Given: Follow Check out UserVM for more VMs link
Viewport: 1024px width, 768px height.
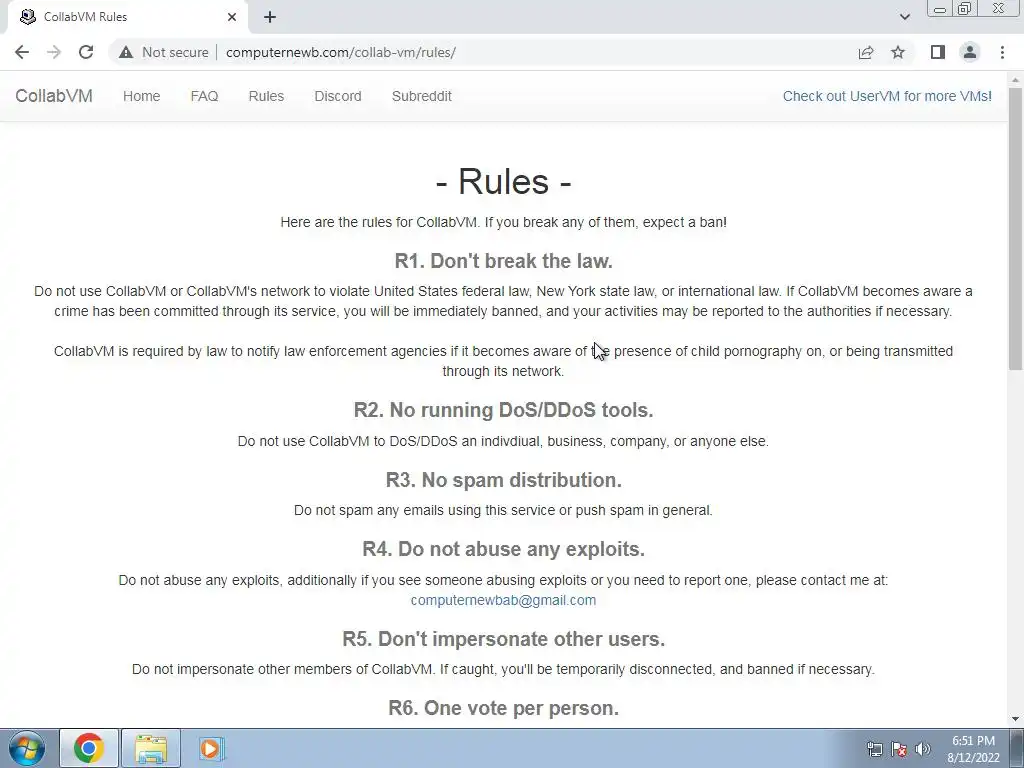Looking at the screenshot, I should 887,96.
